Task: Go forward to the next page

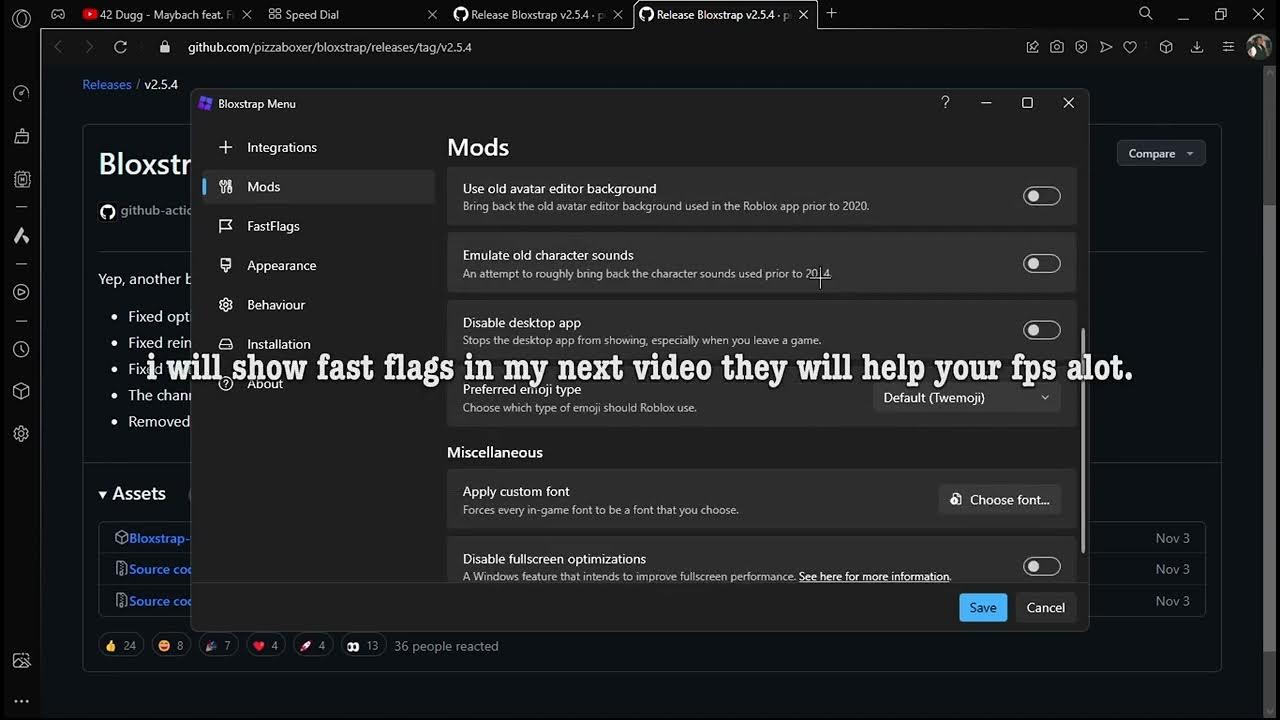Action: tap(89, 47)
